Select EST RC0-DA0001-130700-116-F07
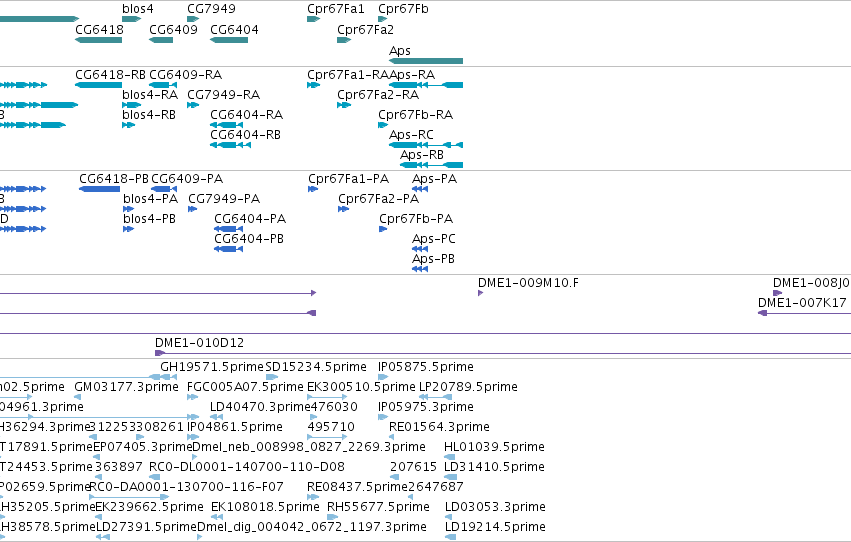The image size is (851, 542). (x=186, y=487)
